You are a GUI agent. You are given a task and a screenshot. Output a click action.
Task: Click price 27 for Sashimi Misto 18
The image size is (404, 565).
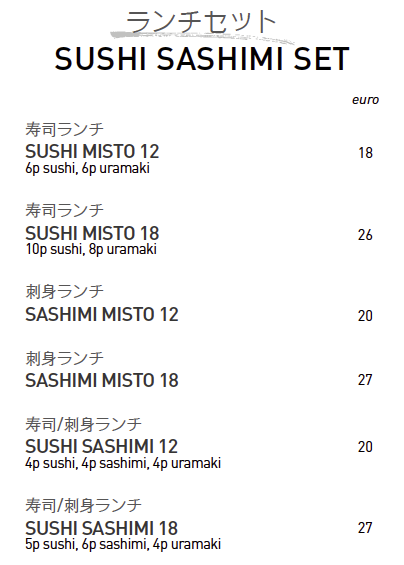[365, 380]
